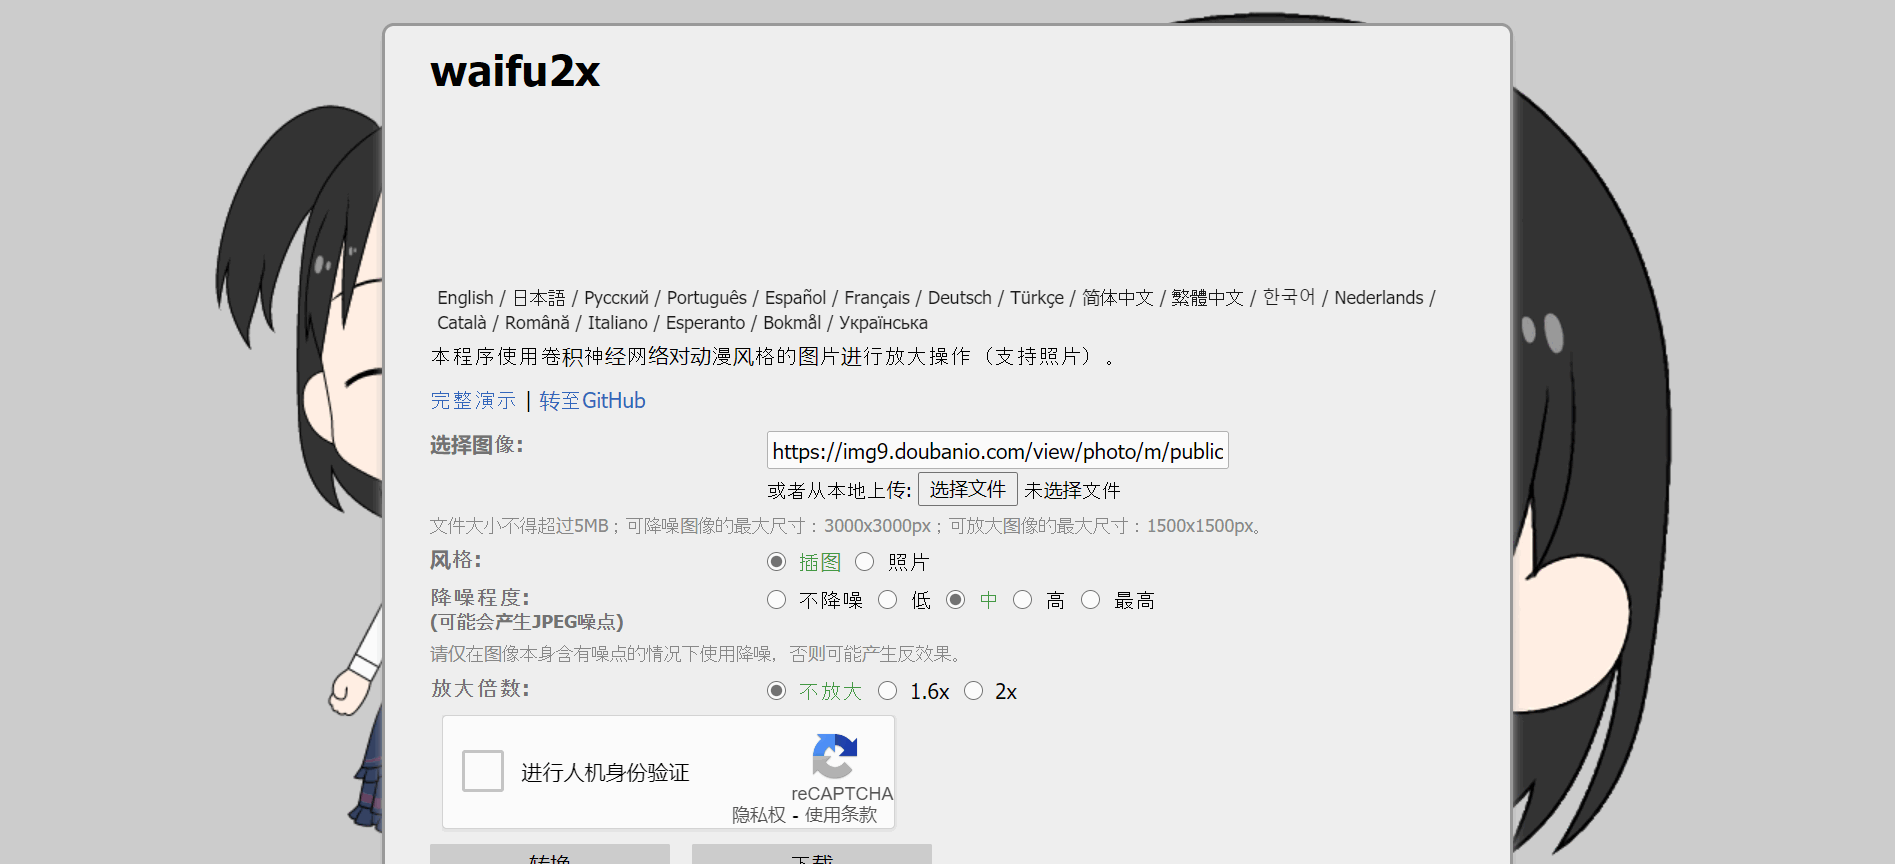The height and width of the screenshot is (864, 1895).
Task: Switch language to Français
Action: [877, 298]
